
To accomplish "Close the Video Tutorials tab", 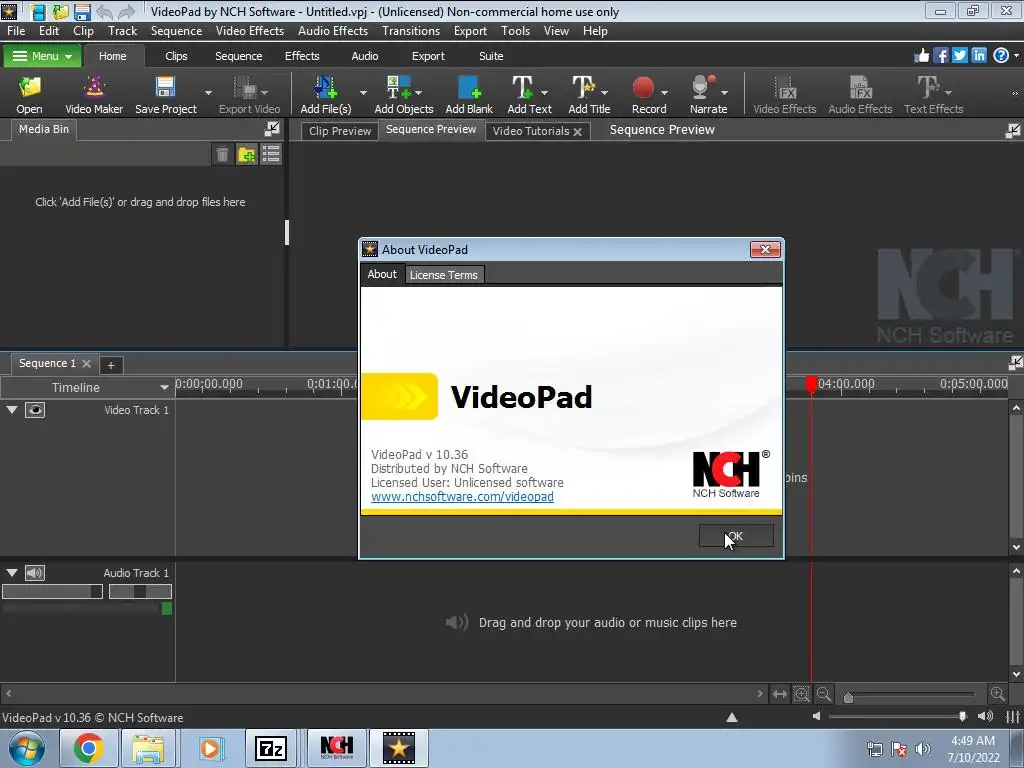I will [x=577, y=131].
